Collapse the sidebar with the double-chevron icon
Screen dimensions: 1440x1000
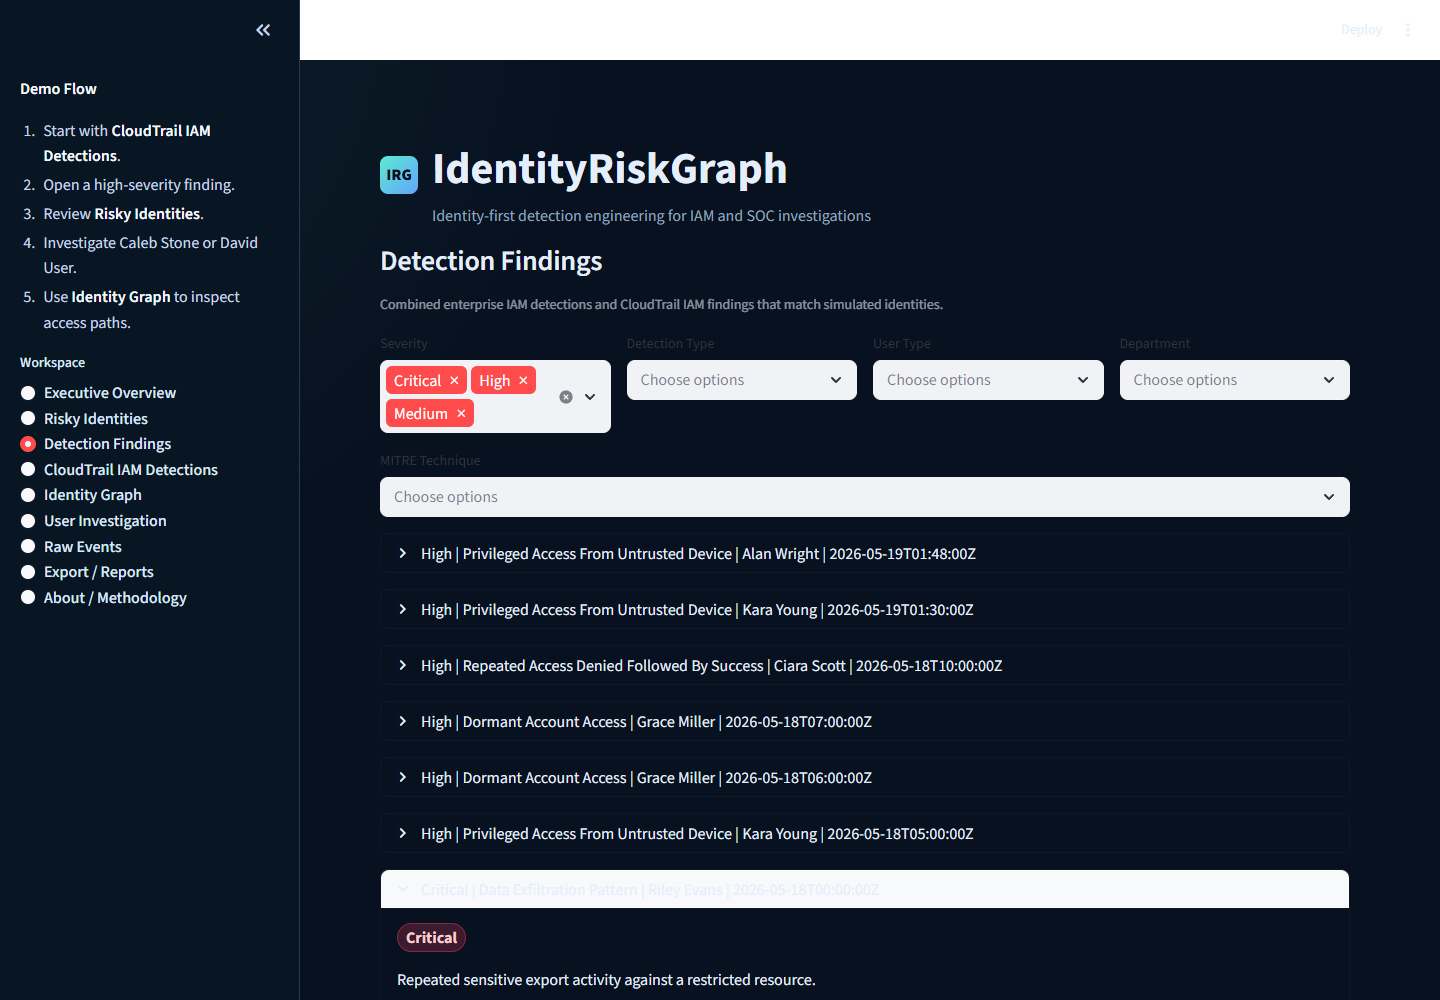click(263, 30)
